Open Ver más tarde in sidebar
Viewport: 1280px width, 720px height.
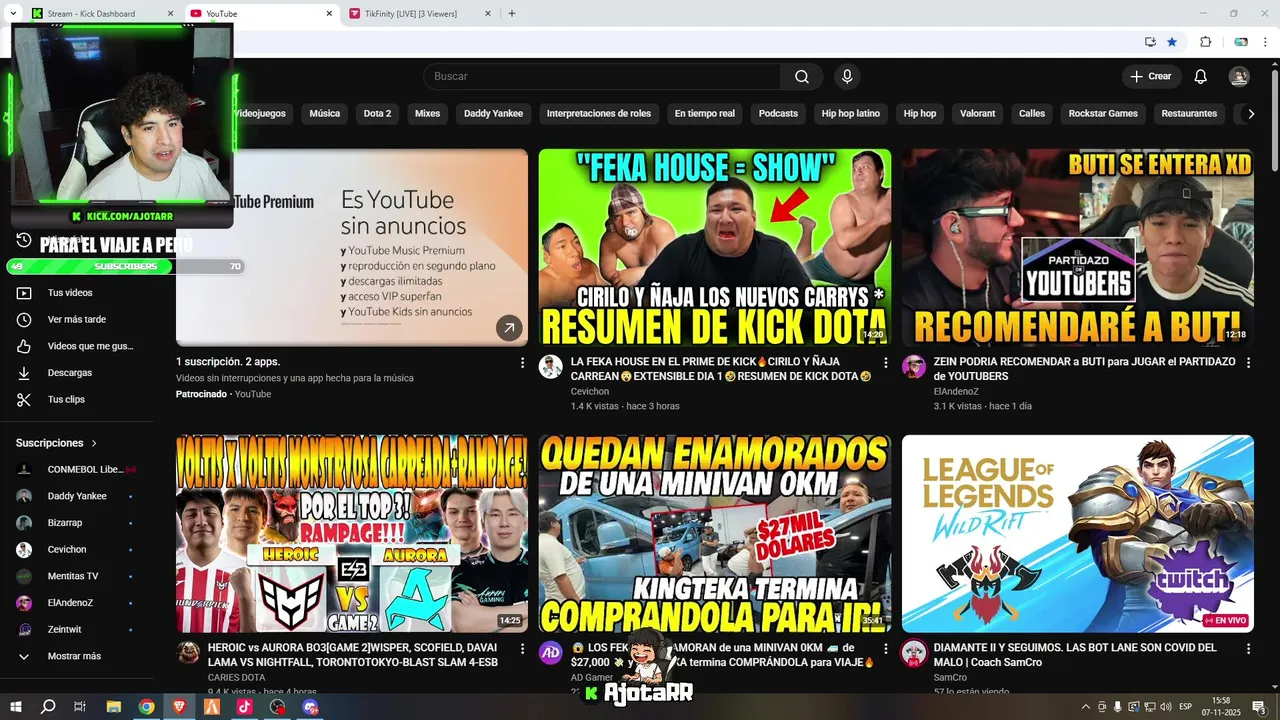pos(77,320)
